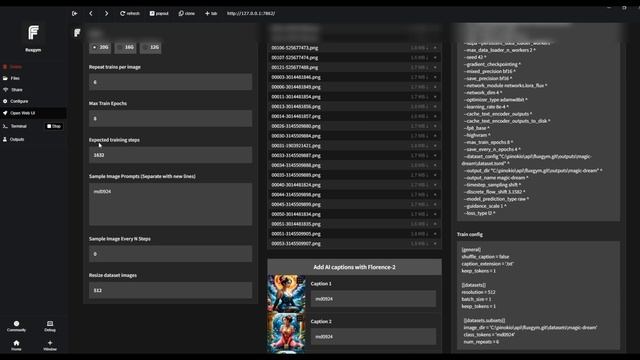Open the Caption 1 image thumbnail
This screenshot has width=640, height=360.
pos(287,294)
